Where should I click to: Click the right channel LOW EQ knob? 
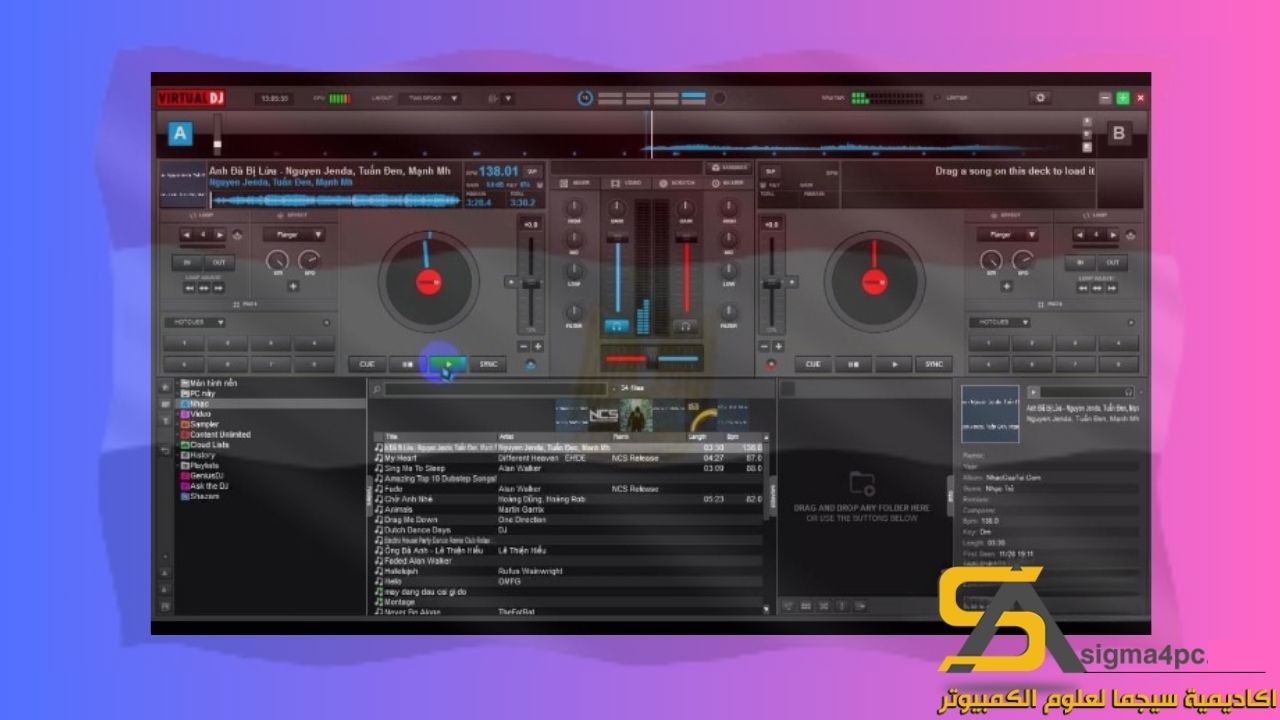[728, 273]
